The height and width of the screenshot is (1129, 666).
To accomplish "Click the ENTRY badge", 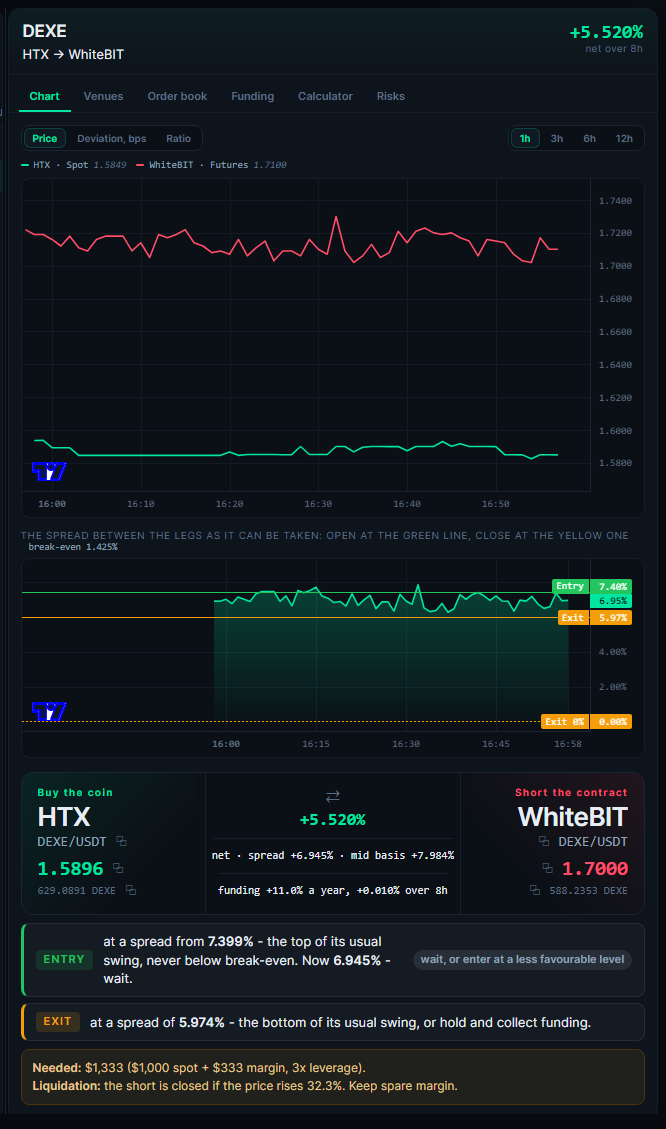I will pos(64,959).
